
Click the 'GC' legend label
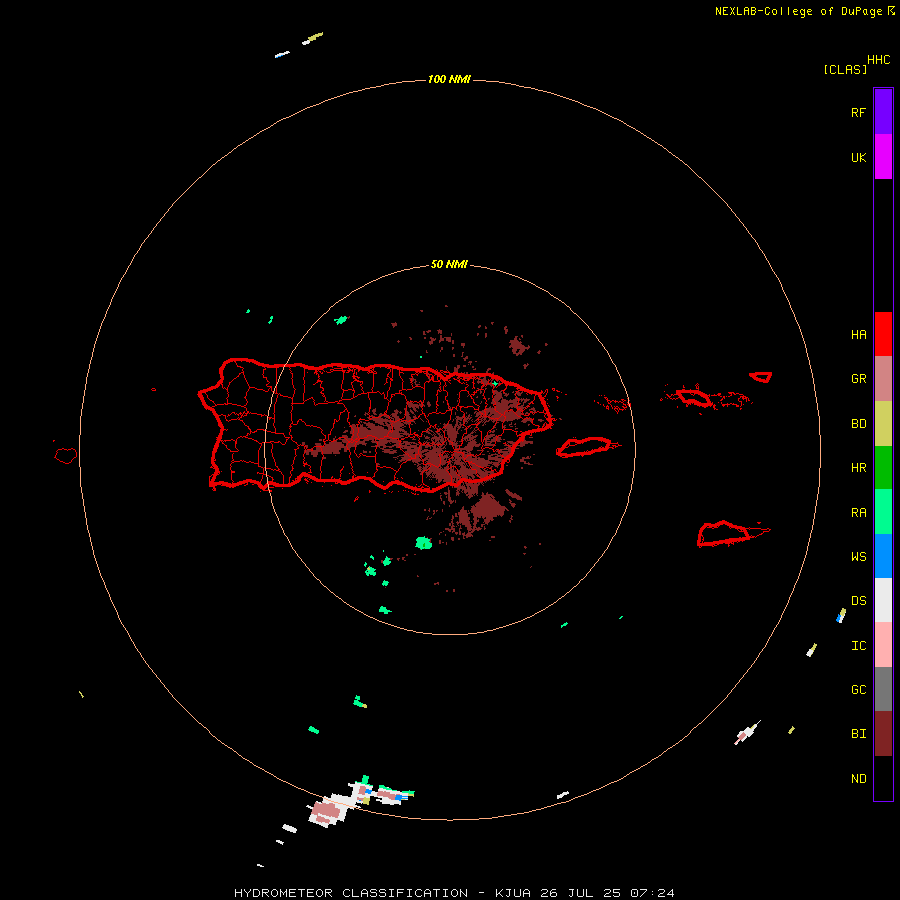point(858,689)
